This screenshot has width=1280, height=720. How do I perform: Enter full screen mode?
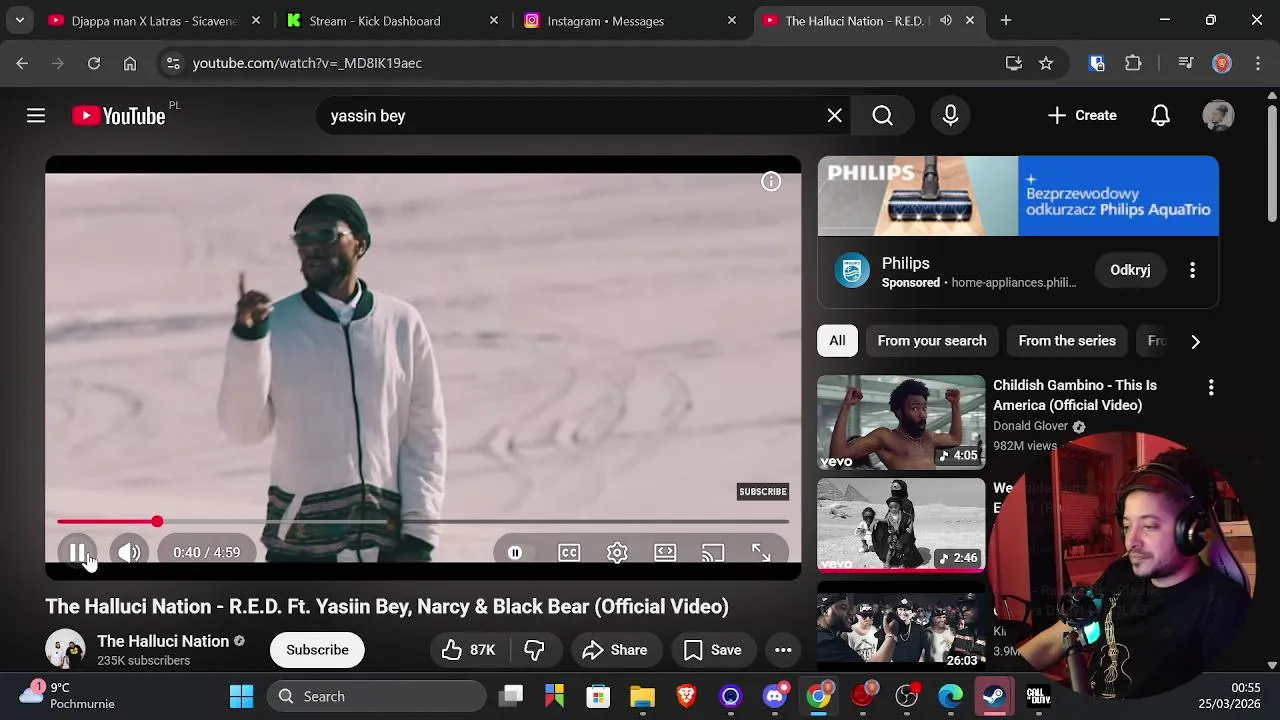[x=761, y=552]
